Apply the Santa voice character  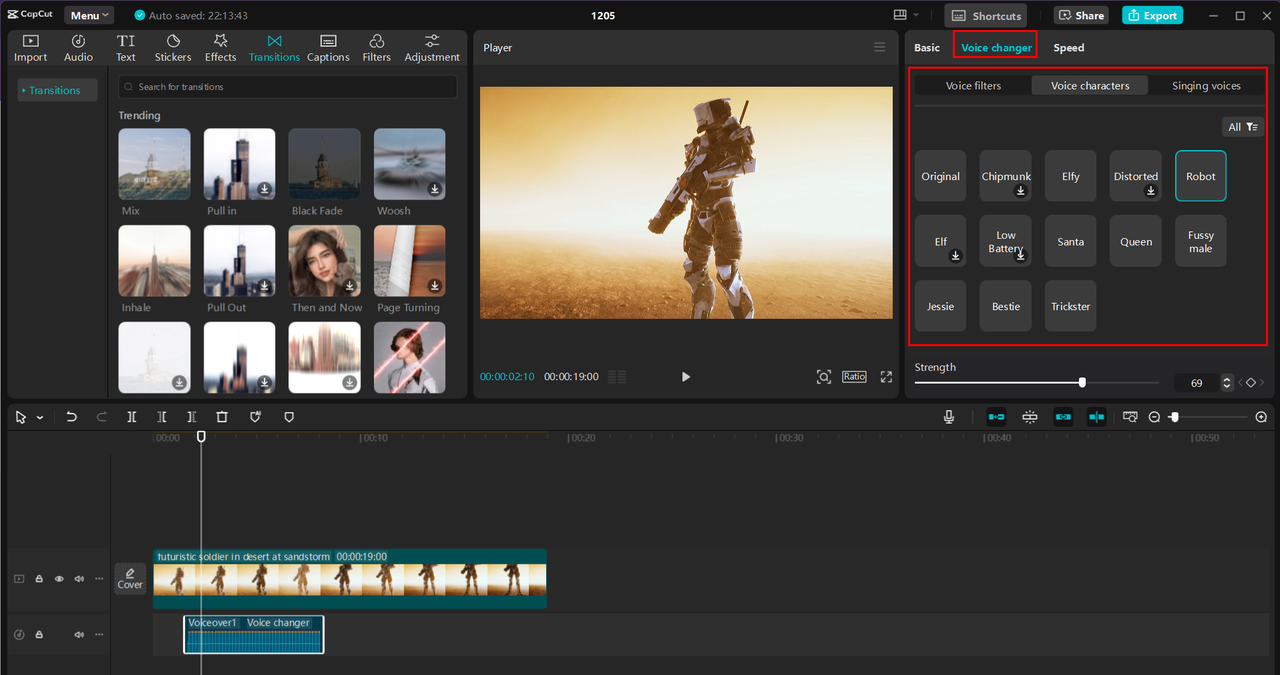point(1071,241)
